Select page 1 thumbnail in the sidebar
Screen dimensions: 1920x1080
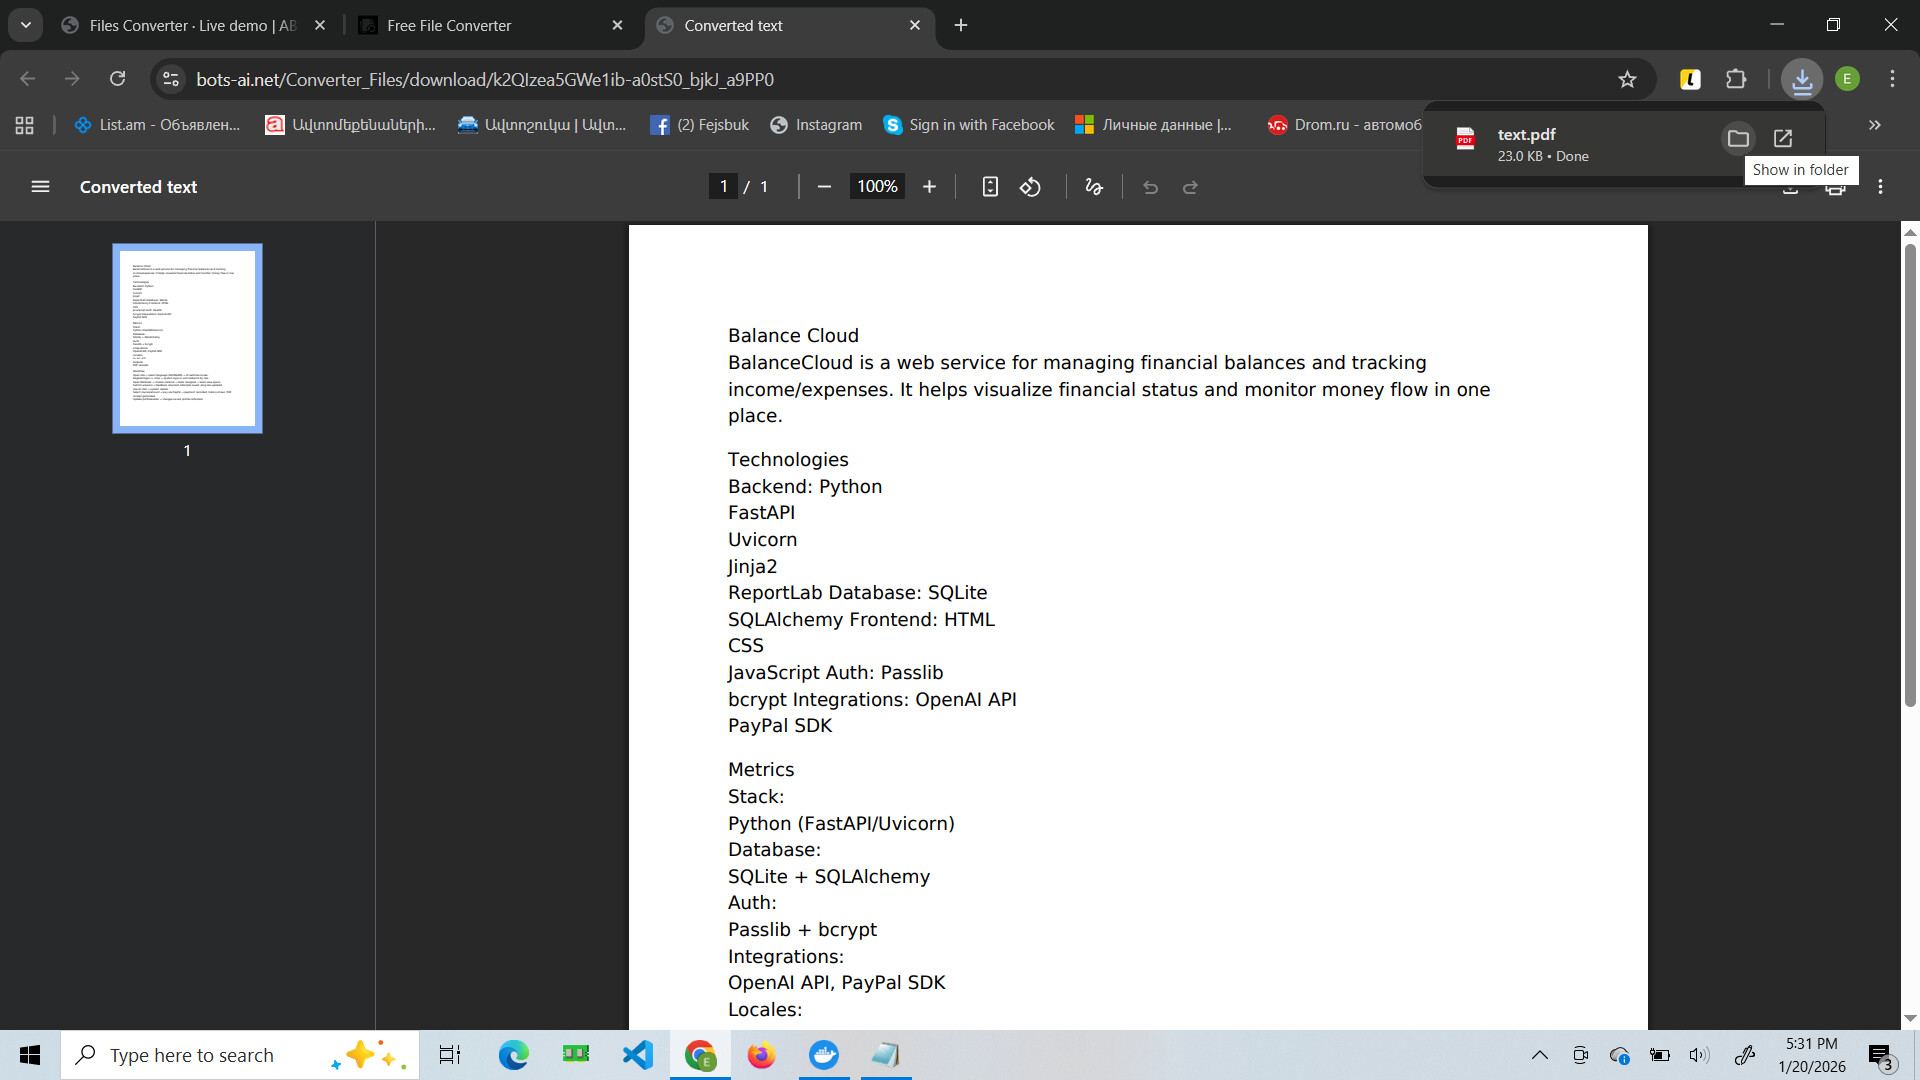coord(187,338)
